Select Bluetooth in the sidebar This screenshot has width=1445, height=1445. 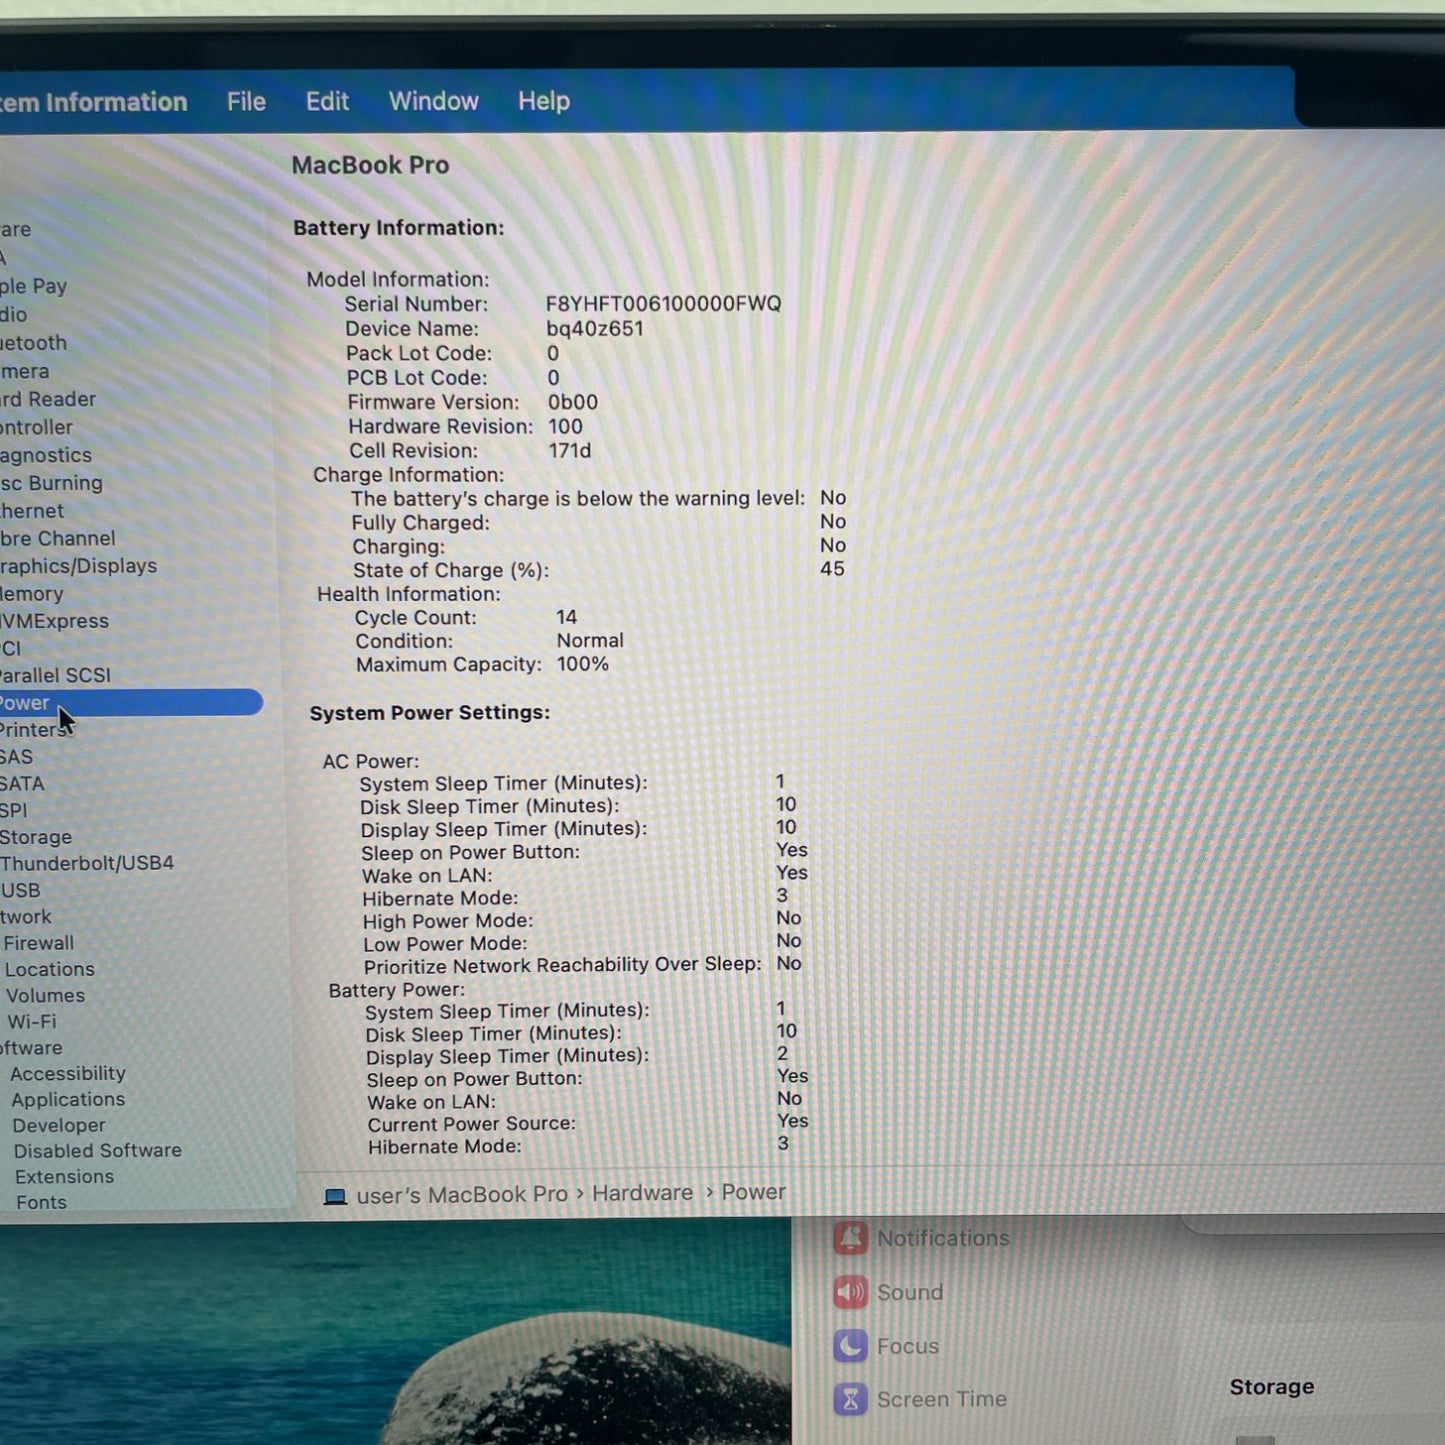click(33, 343)
